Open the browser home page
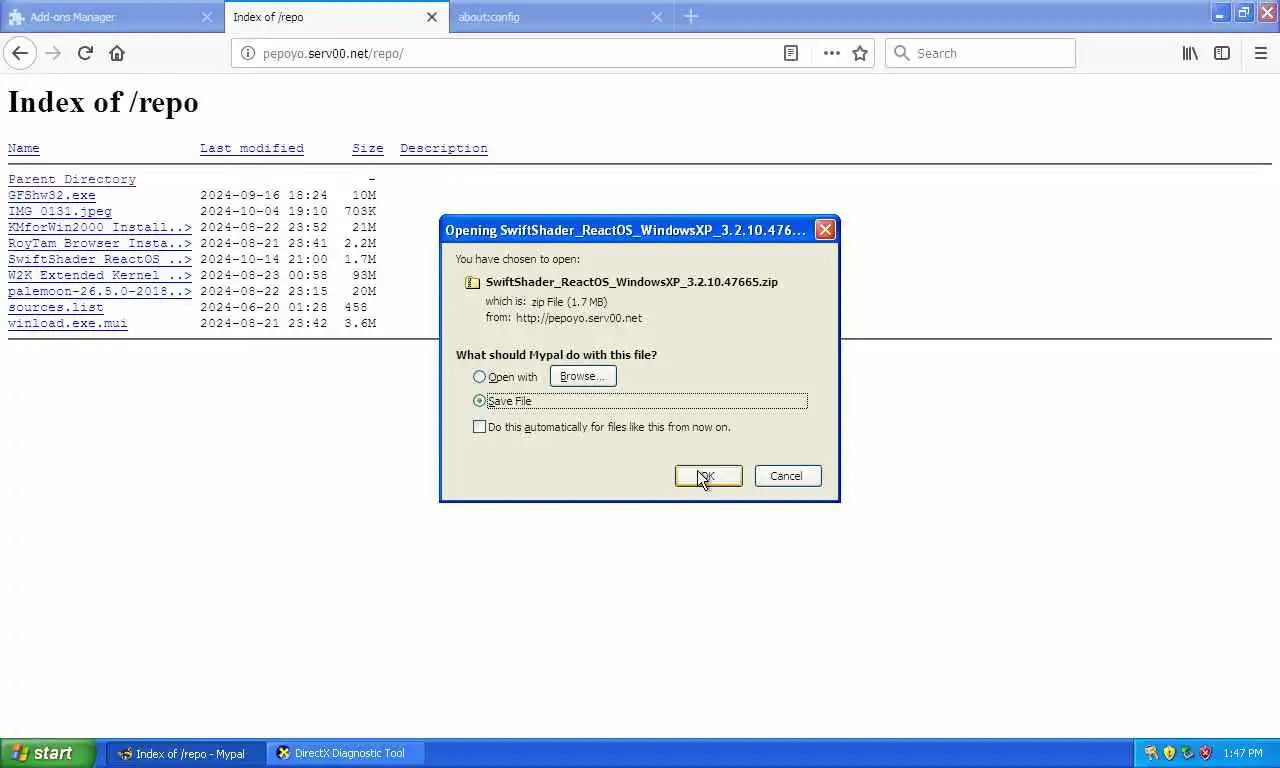 (x=117, y=53)
